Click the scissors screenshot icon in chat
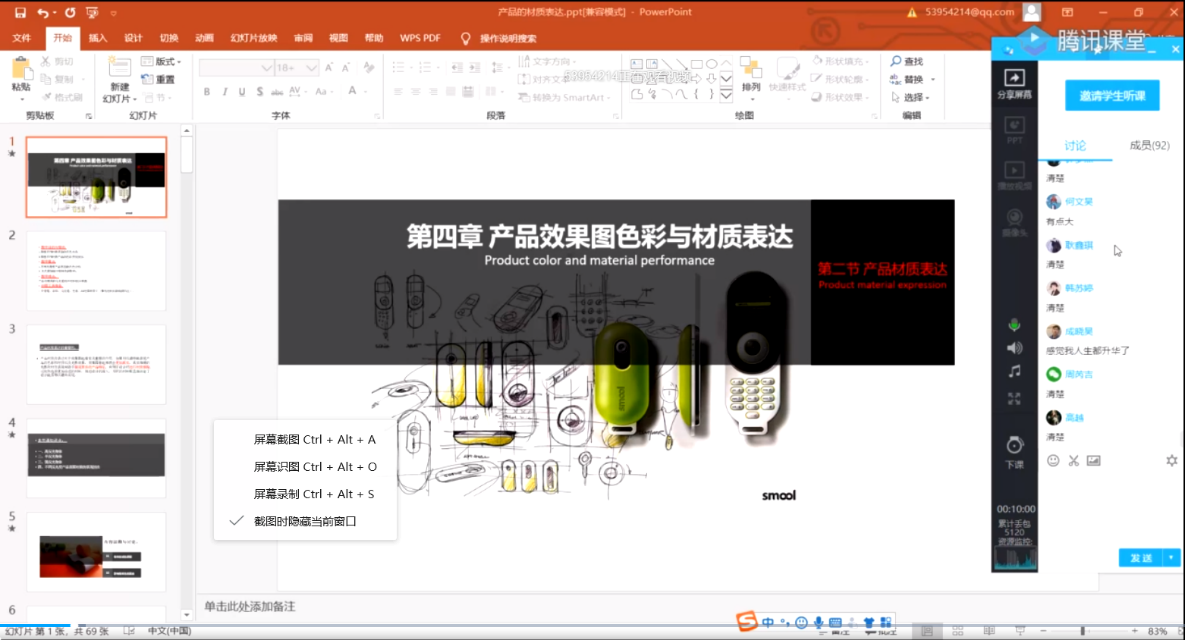 pyautogui.click(x=1073, y=461)
